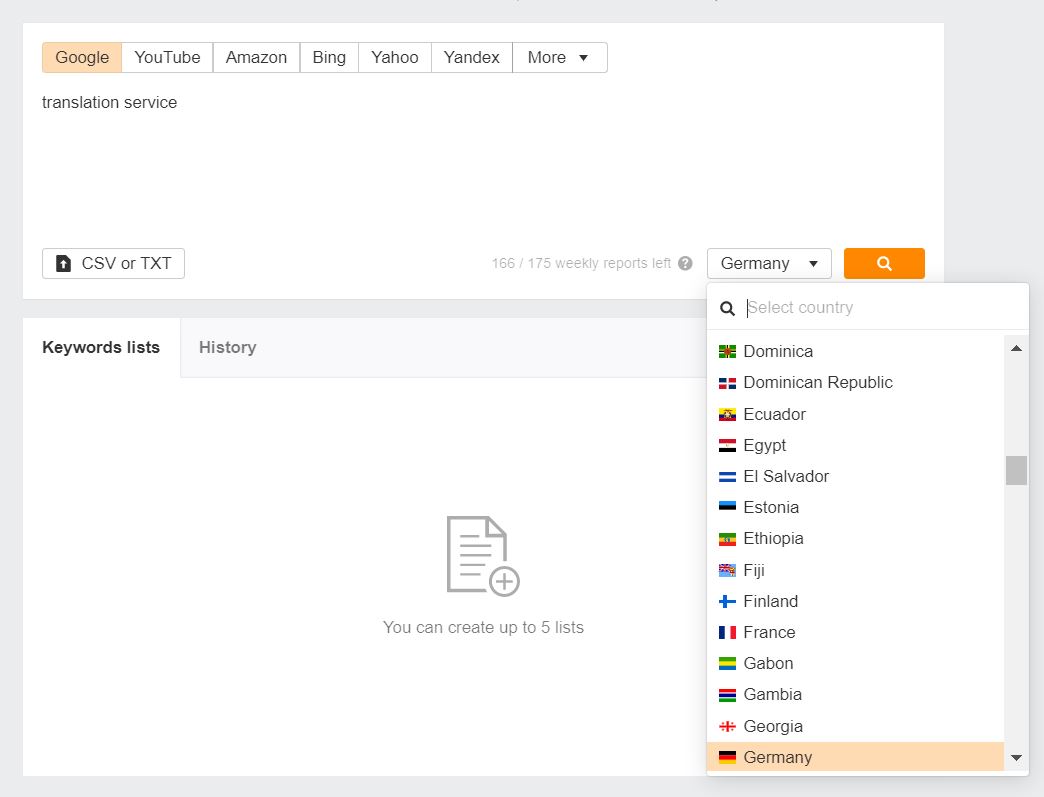Click the country list scrollbar down arrow
Screen dimensions: 1044x797
(x=1016, y=758)
